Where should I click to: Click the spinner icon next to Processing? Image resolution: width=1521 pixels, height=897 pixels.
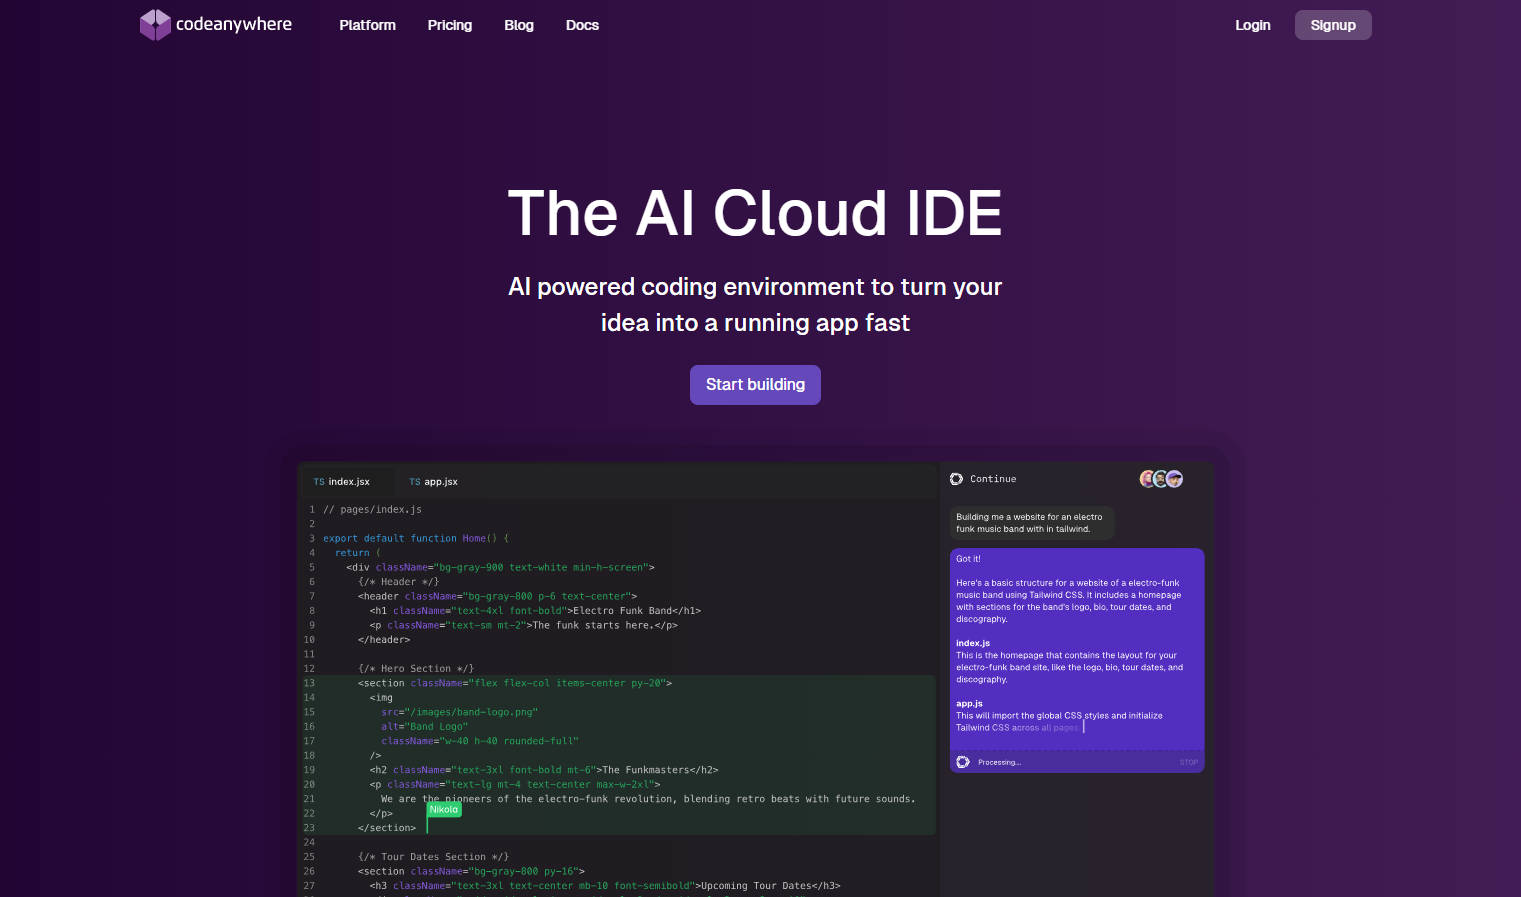962,761
